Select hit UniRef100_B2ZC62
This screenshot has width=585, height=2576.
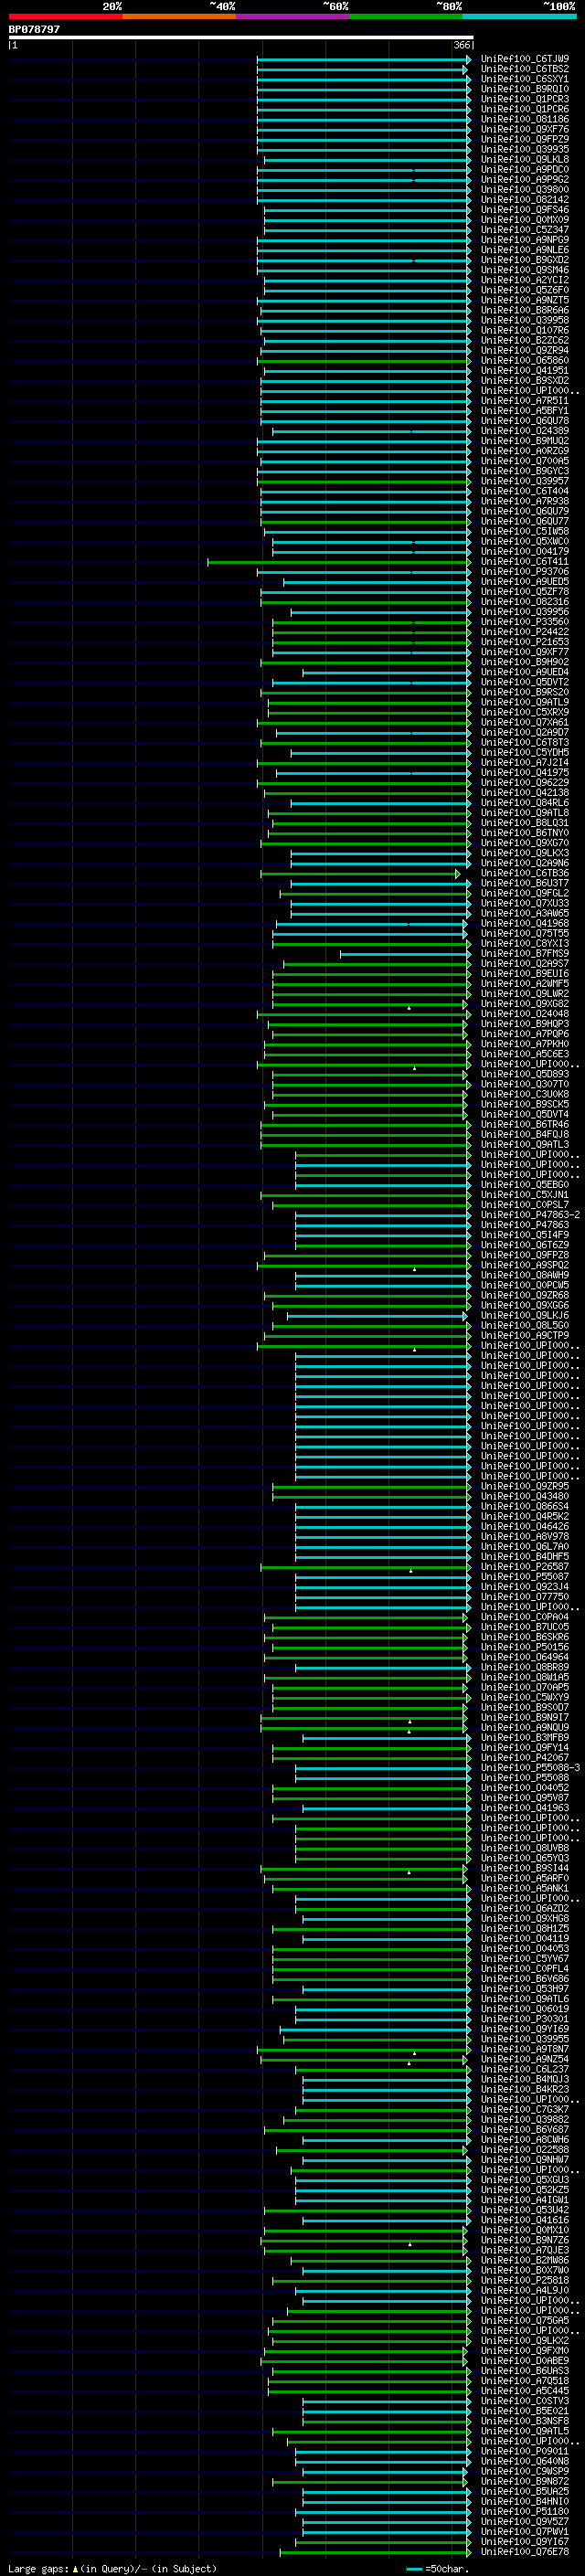525,340
